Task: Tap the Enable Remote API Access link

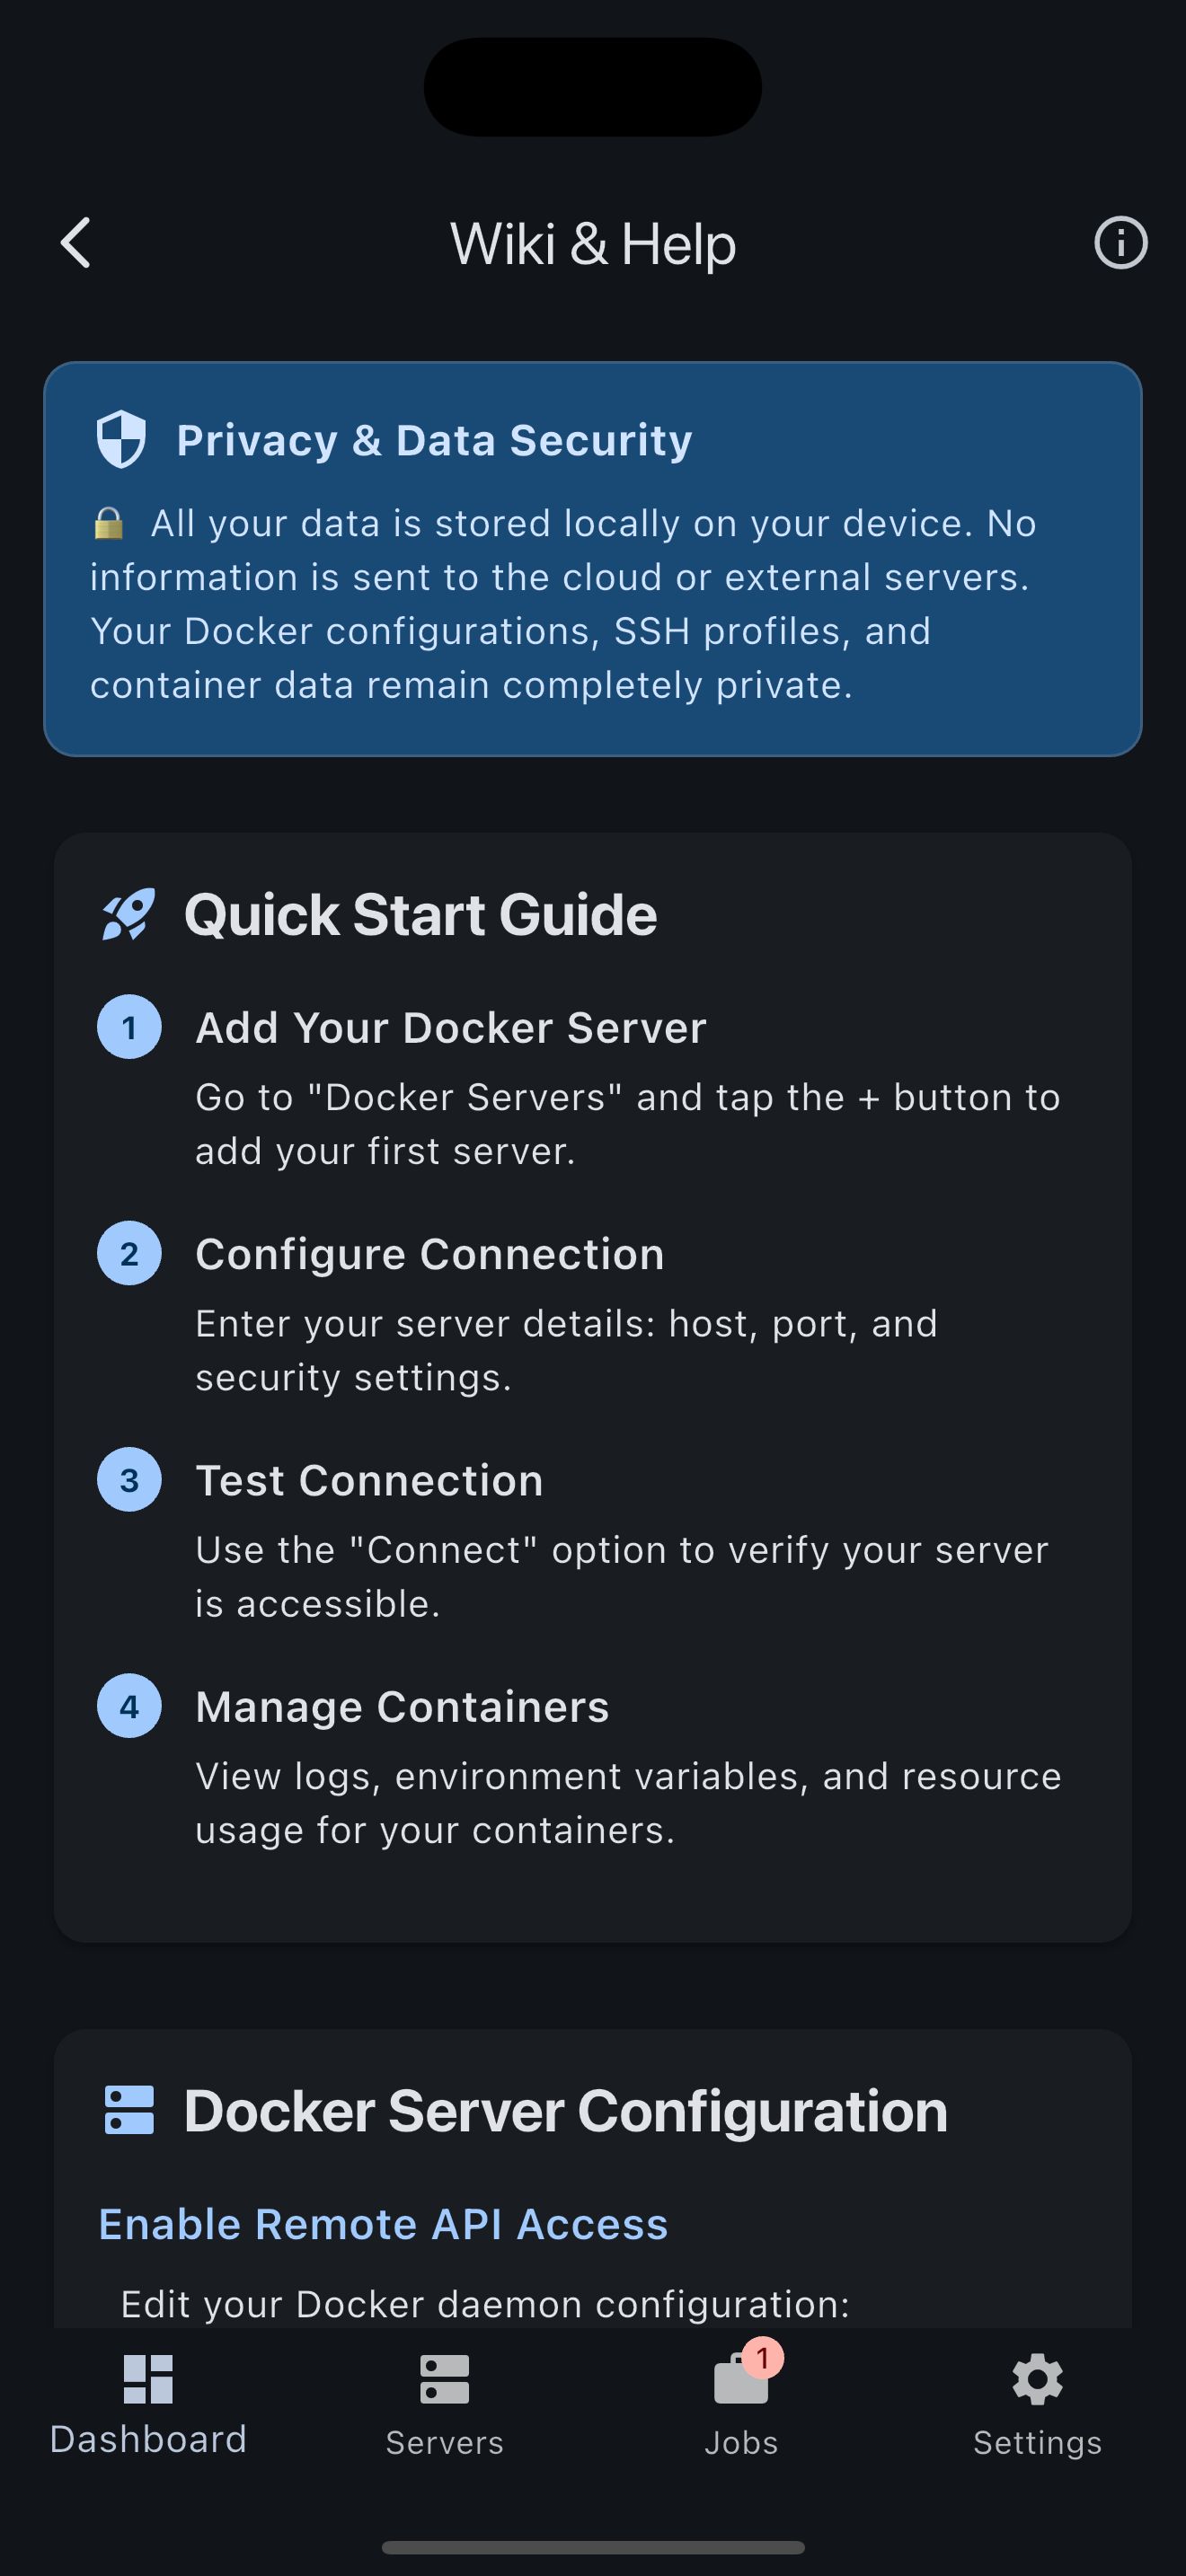Action: pyautogui.click(x=383, y=2224)
